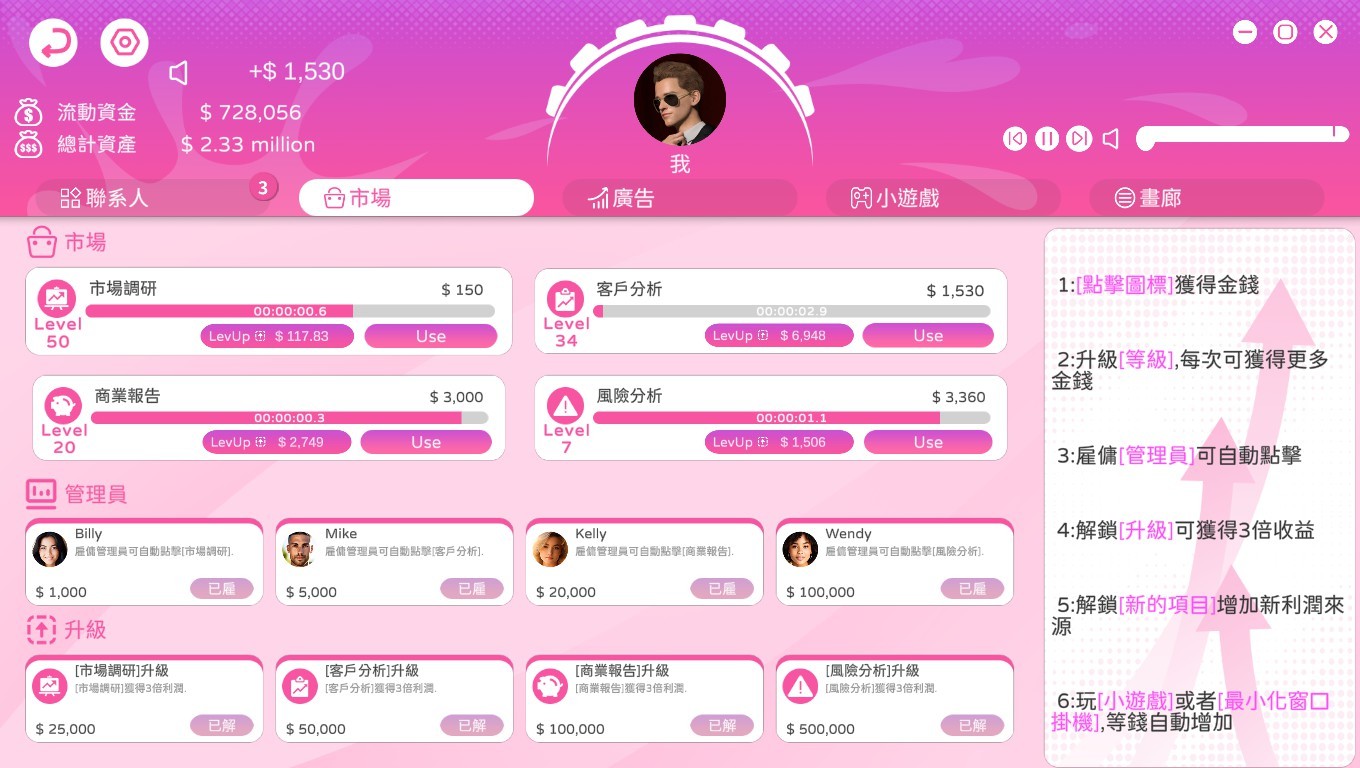The image size is (1360, 768).
Task: Open the 畫廊 tab
Action: [x=1206, y=198]
